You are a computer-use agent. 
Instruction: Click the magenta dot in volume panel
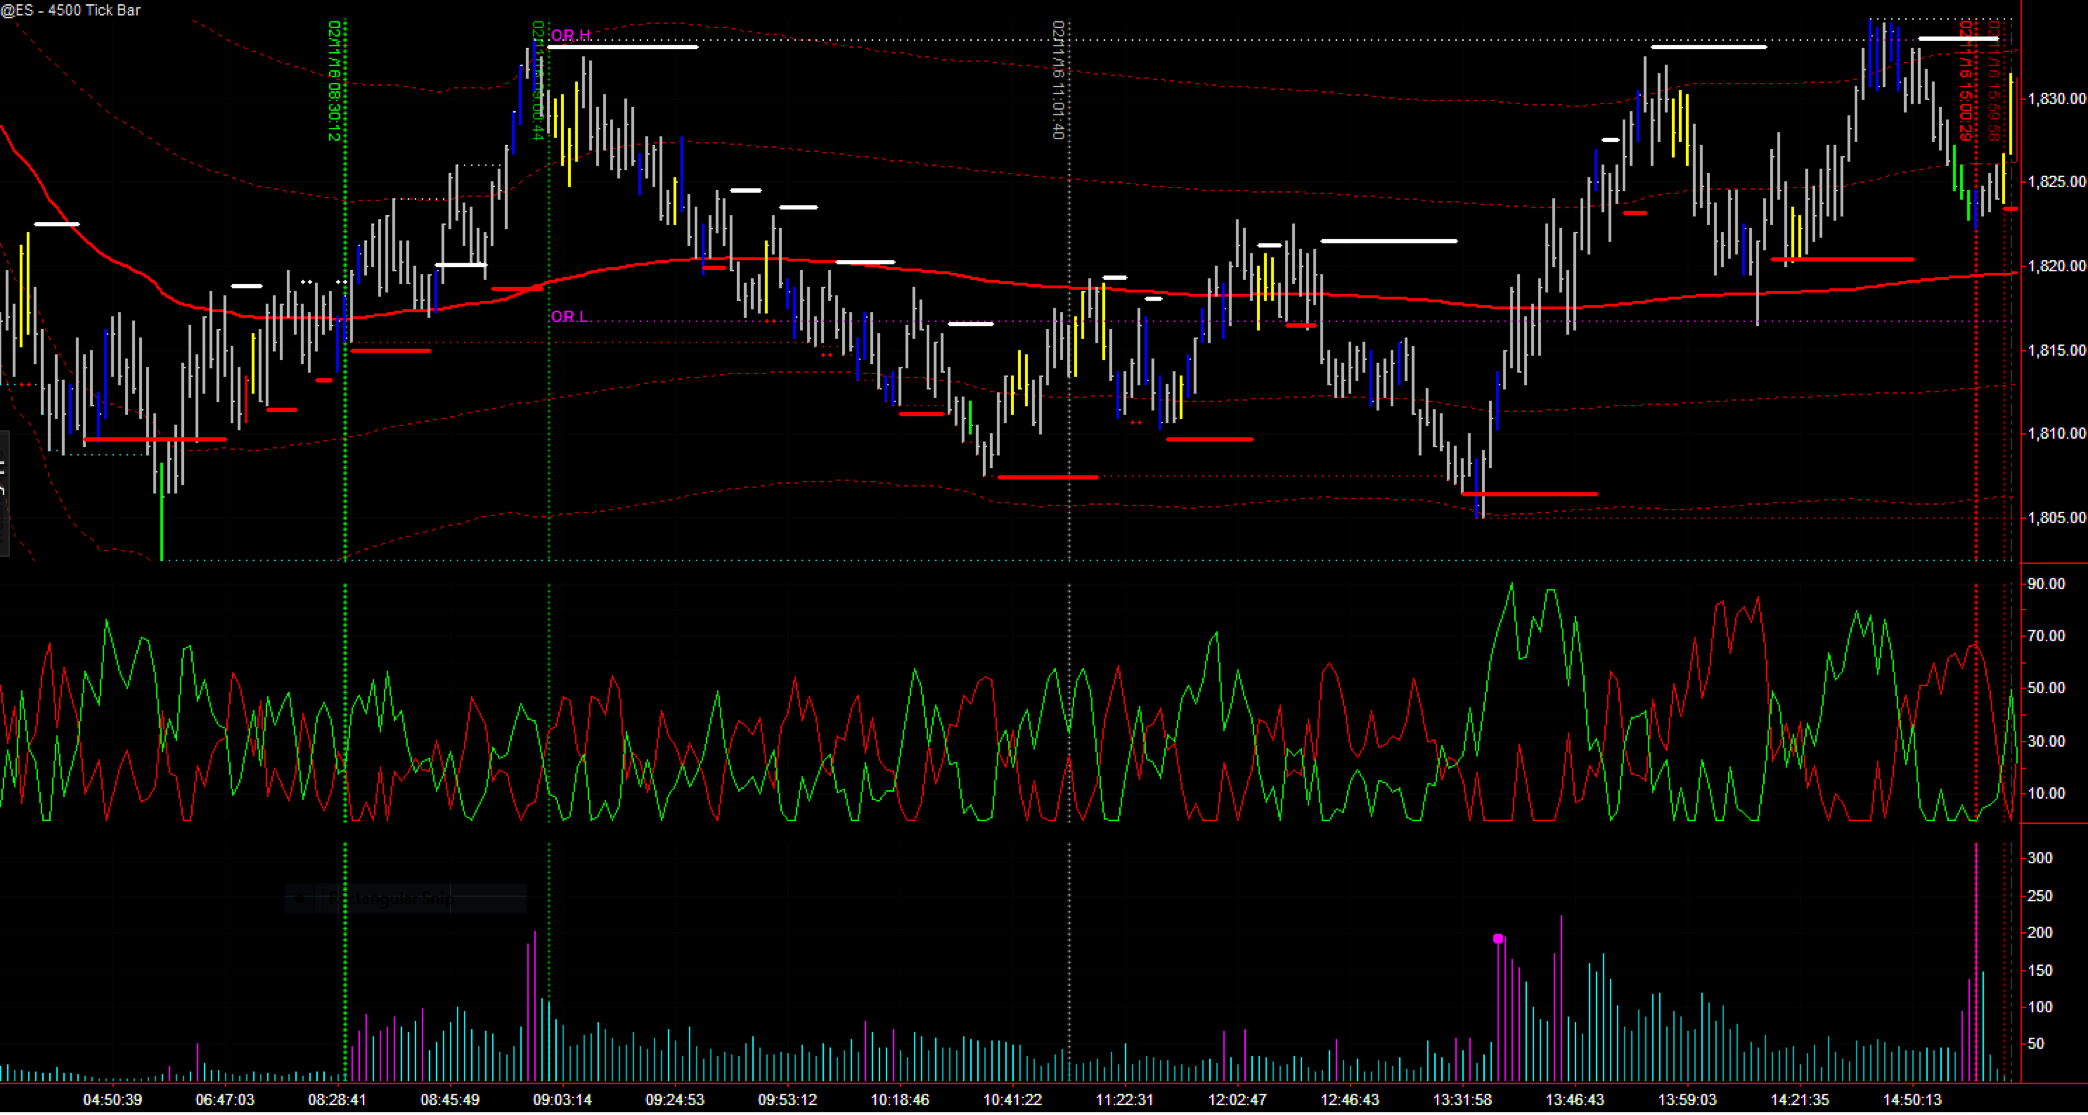pos(1498,939)
